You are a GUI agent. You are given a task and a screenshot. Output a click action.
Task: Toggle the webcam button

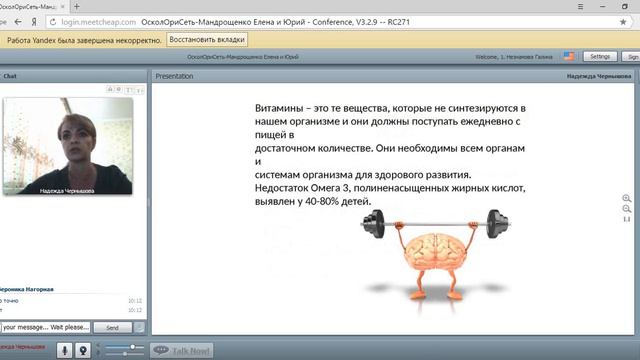(x=83, y=350)
